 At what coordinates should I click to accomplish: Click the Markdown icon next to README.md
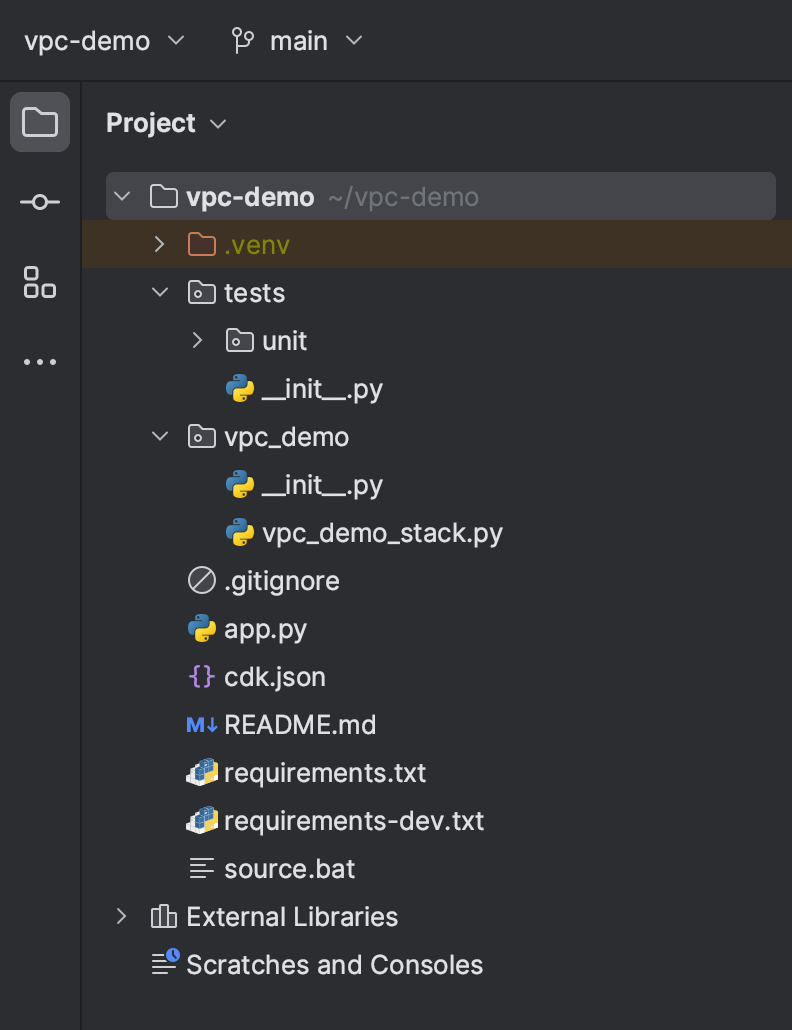(x=201, y=724)
